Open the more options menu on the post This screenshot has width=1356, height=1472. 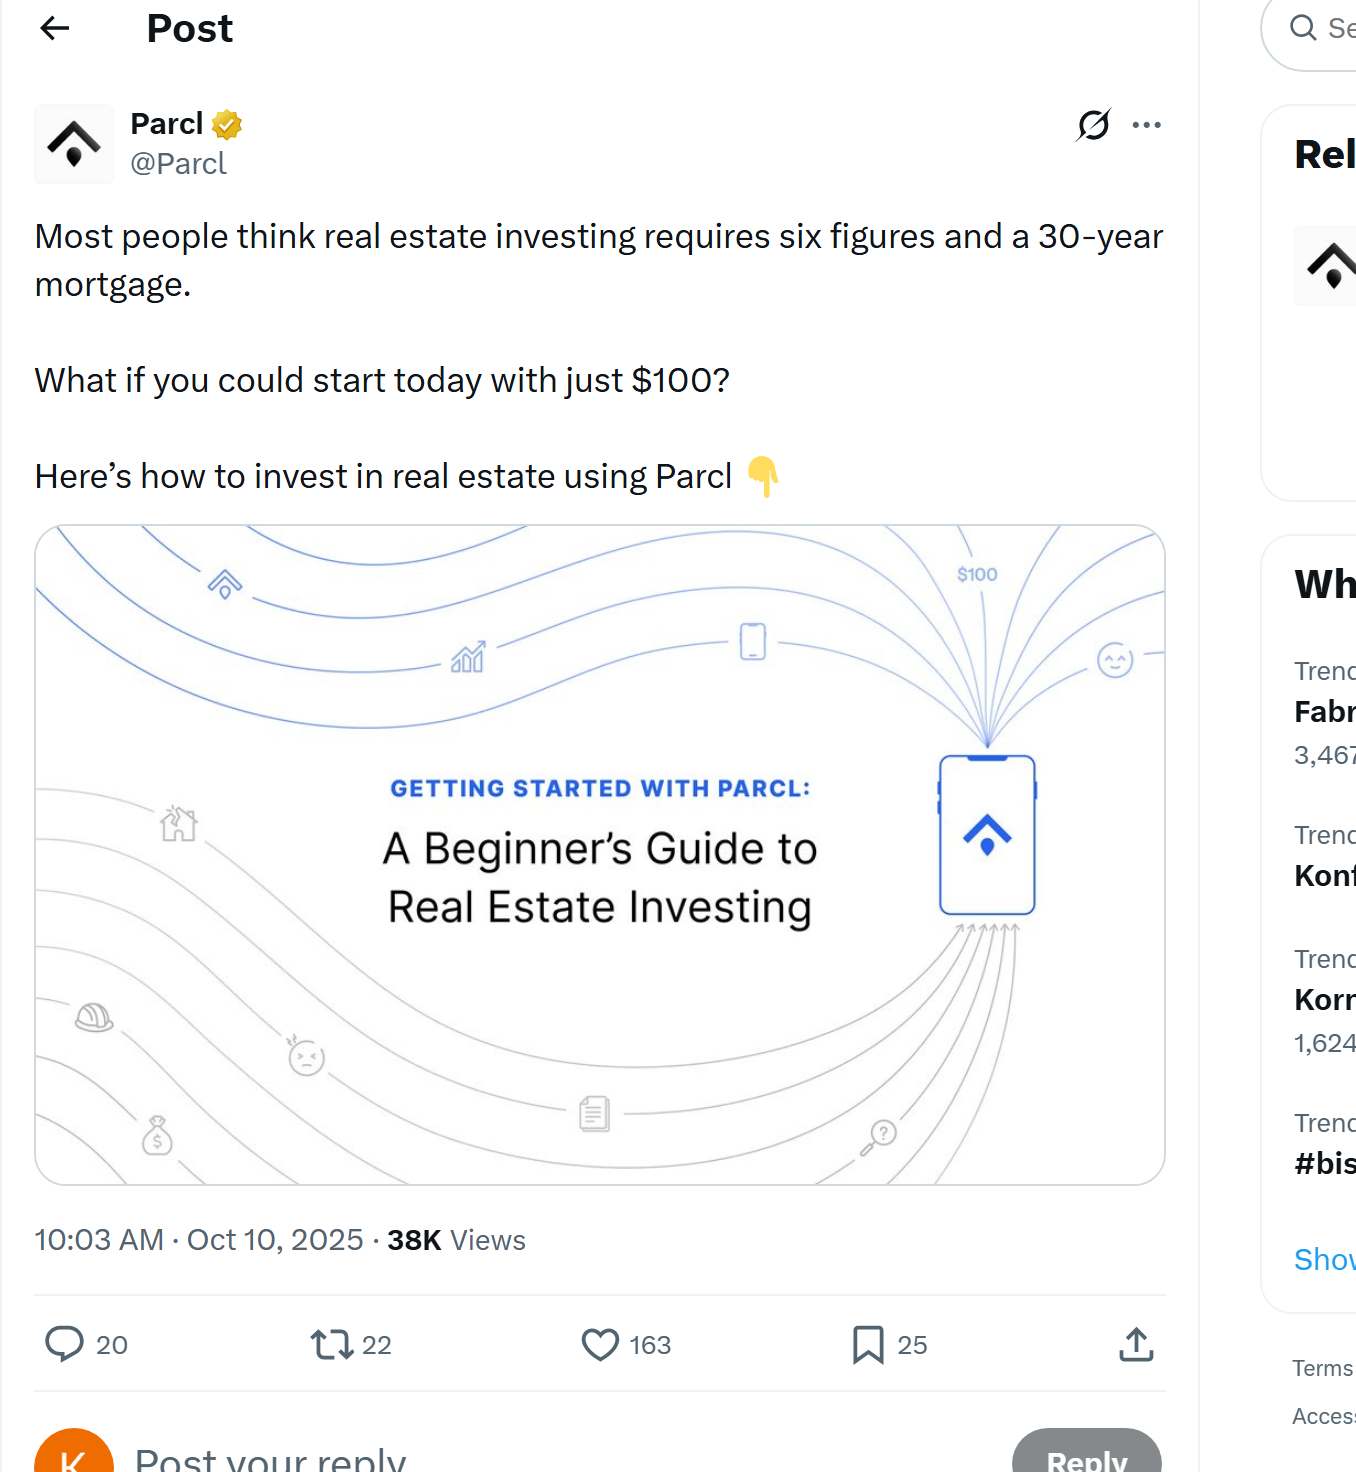[x=1147, y=124]
